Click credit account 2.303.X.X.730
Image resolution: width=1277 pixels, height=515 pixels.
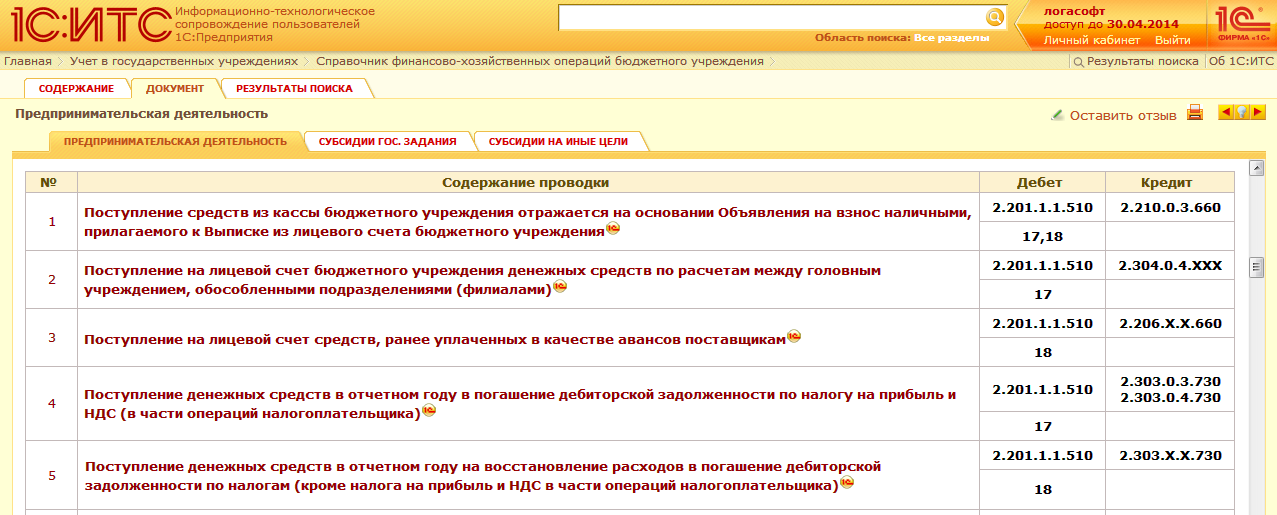coord(1171,455)
